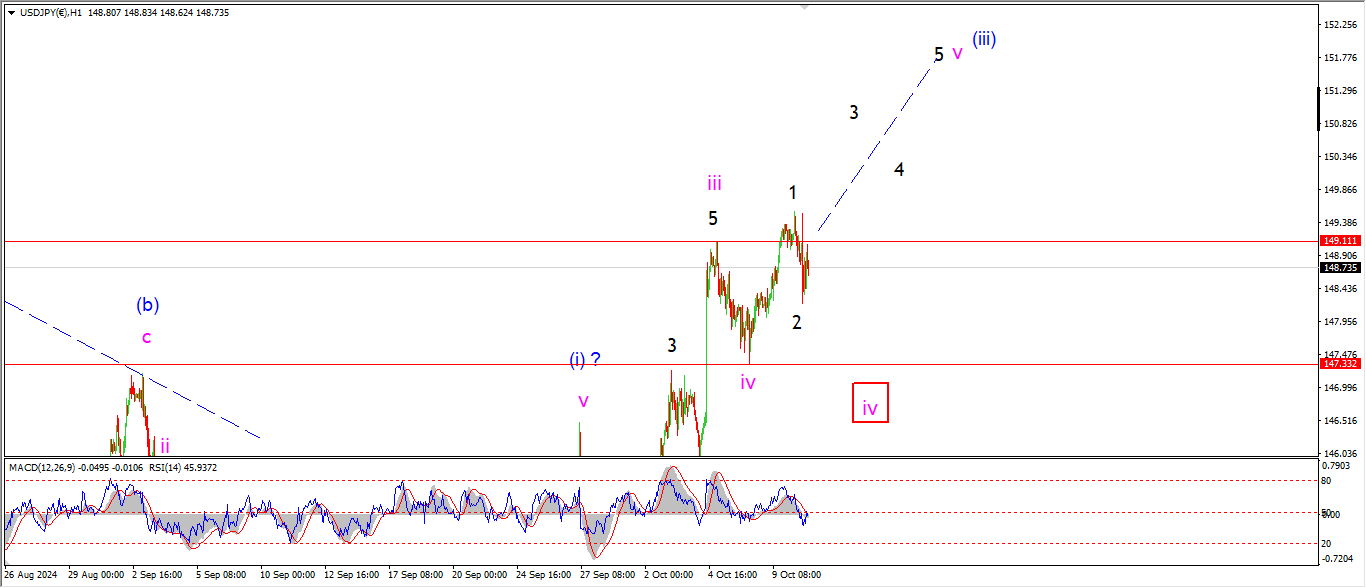The image size is (1366, 588).
Task: Select the blue '(iii)' wave label
Action: click(x=984, y=40)
